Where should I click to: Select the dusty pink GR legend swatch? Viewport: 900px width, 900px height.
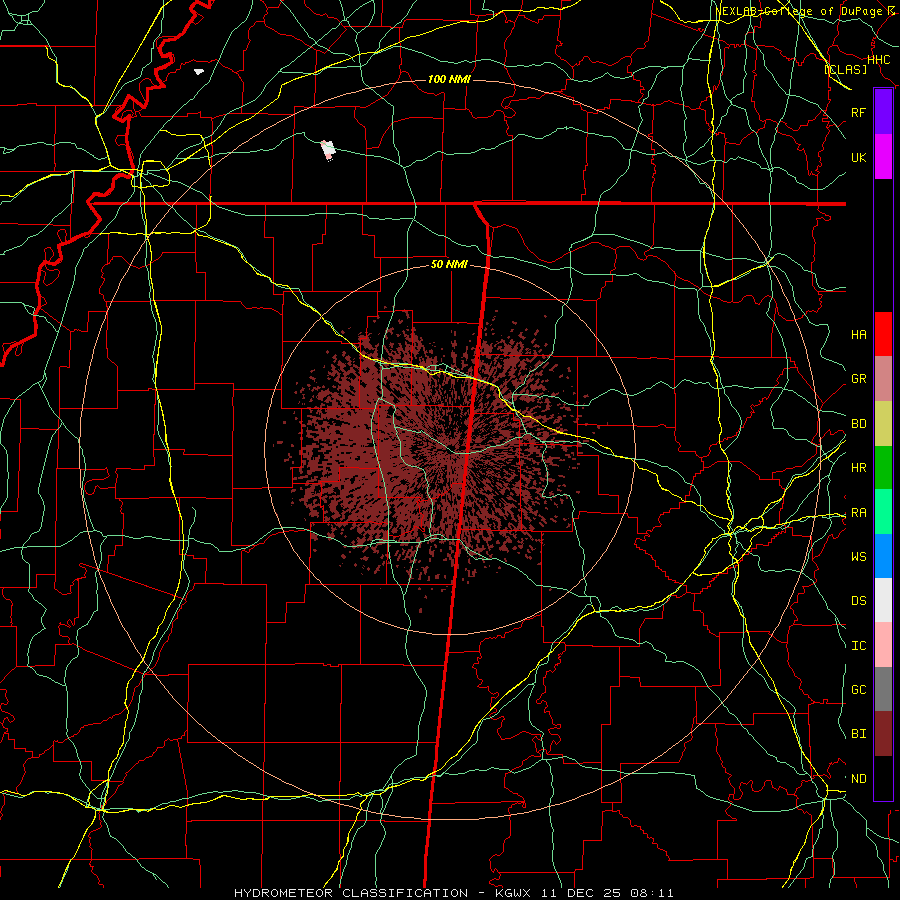(883, 379)
